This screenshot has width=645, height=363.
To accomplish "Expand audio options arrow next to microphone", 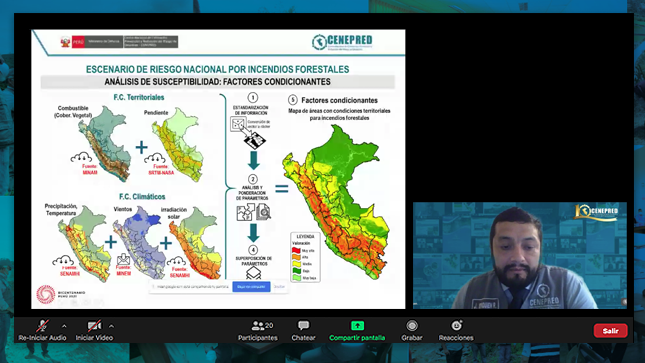I will pyautogui.click(x=64, y=326).
